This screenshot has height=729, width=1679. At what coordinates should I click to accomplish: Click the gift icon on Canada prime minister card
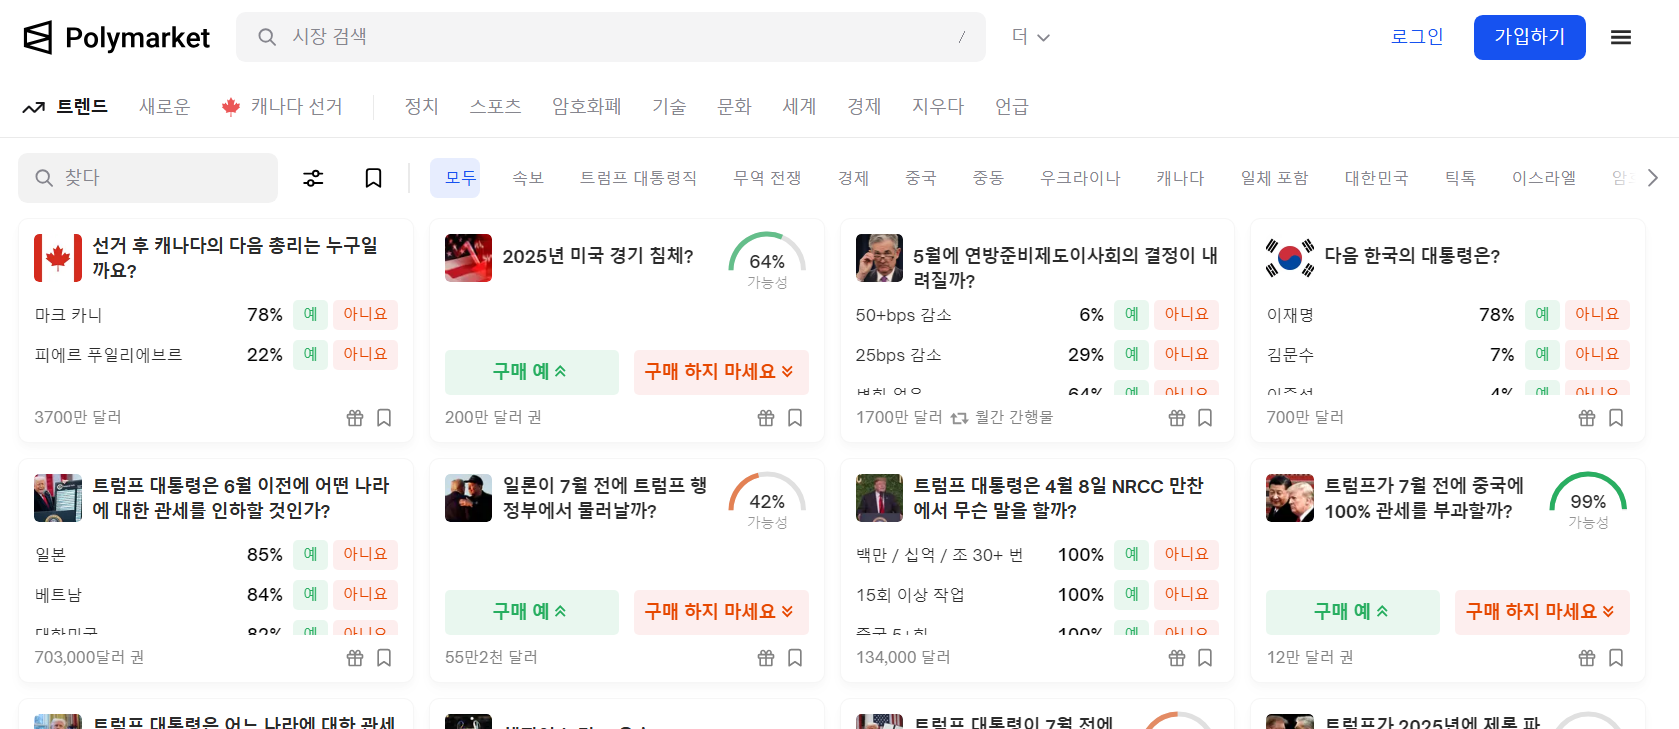[x=355, y=418]
